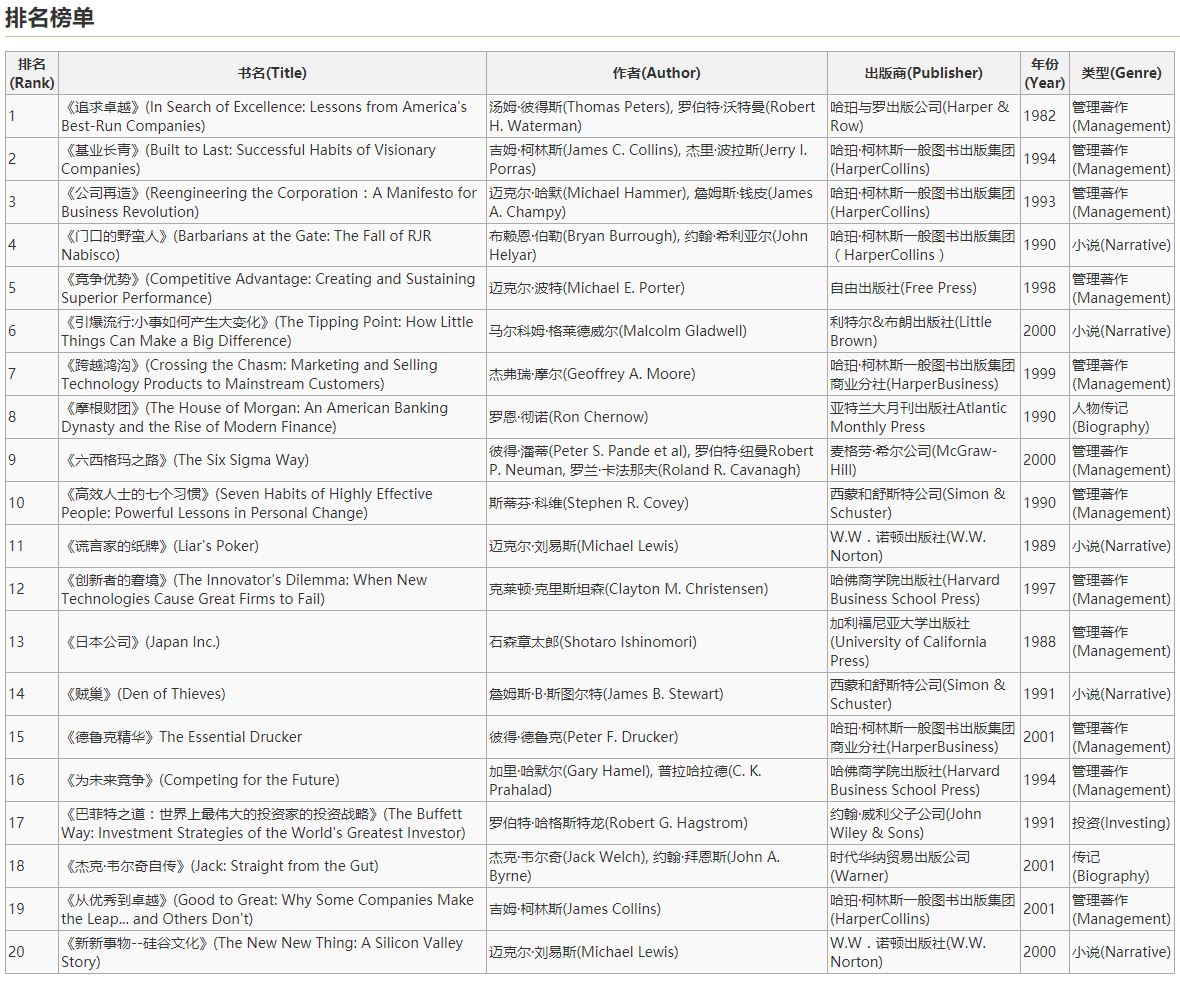Click the 类型(Genre) column header

click(x=1121, y=73)
